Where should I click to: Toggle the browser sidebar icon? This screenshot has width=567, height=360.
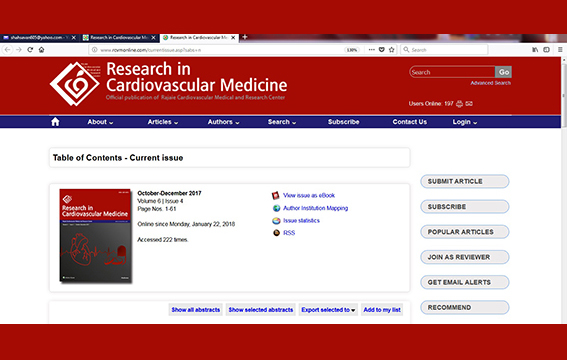coord(546,50)
